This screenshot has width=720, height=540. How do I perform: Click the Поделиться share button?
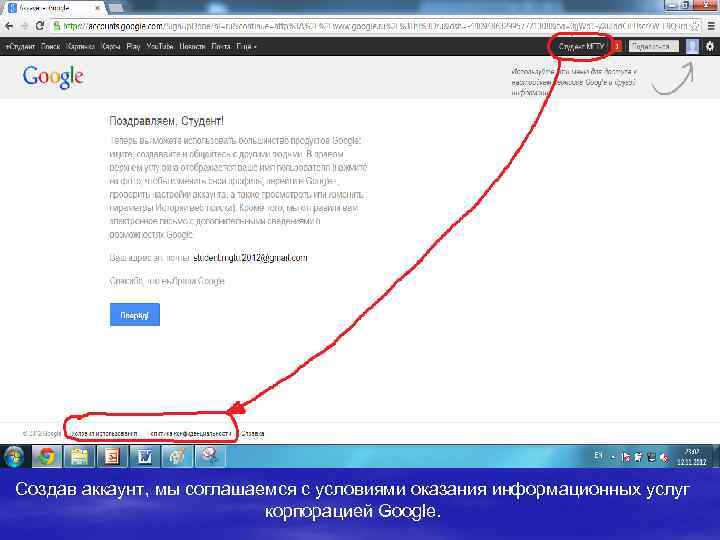coord(653,46)
